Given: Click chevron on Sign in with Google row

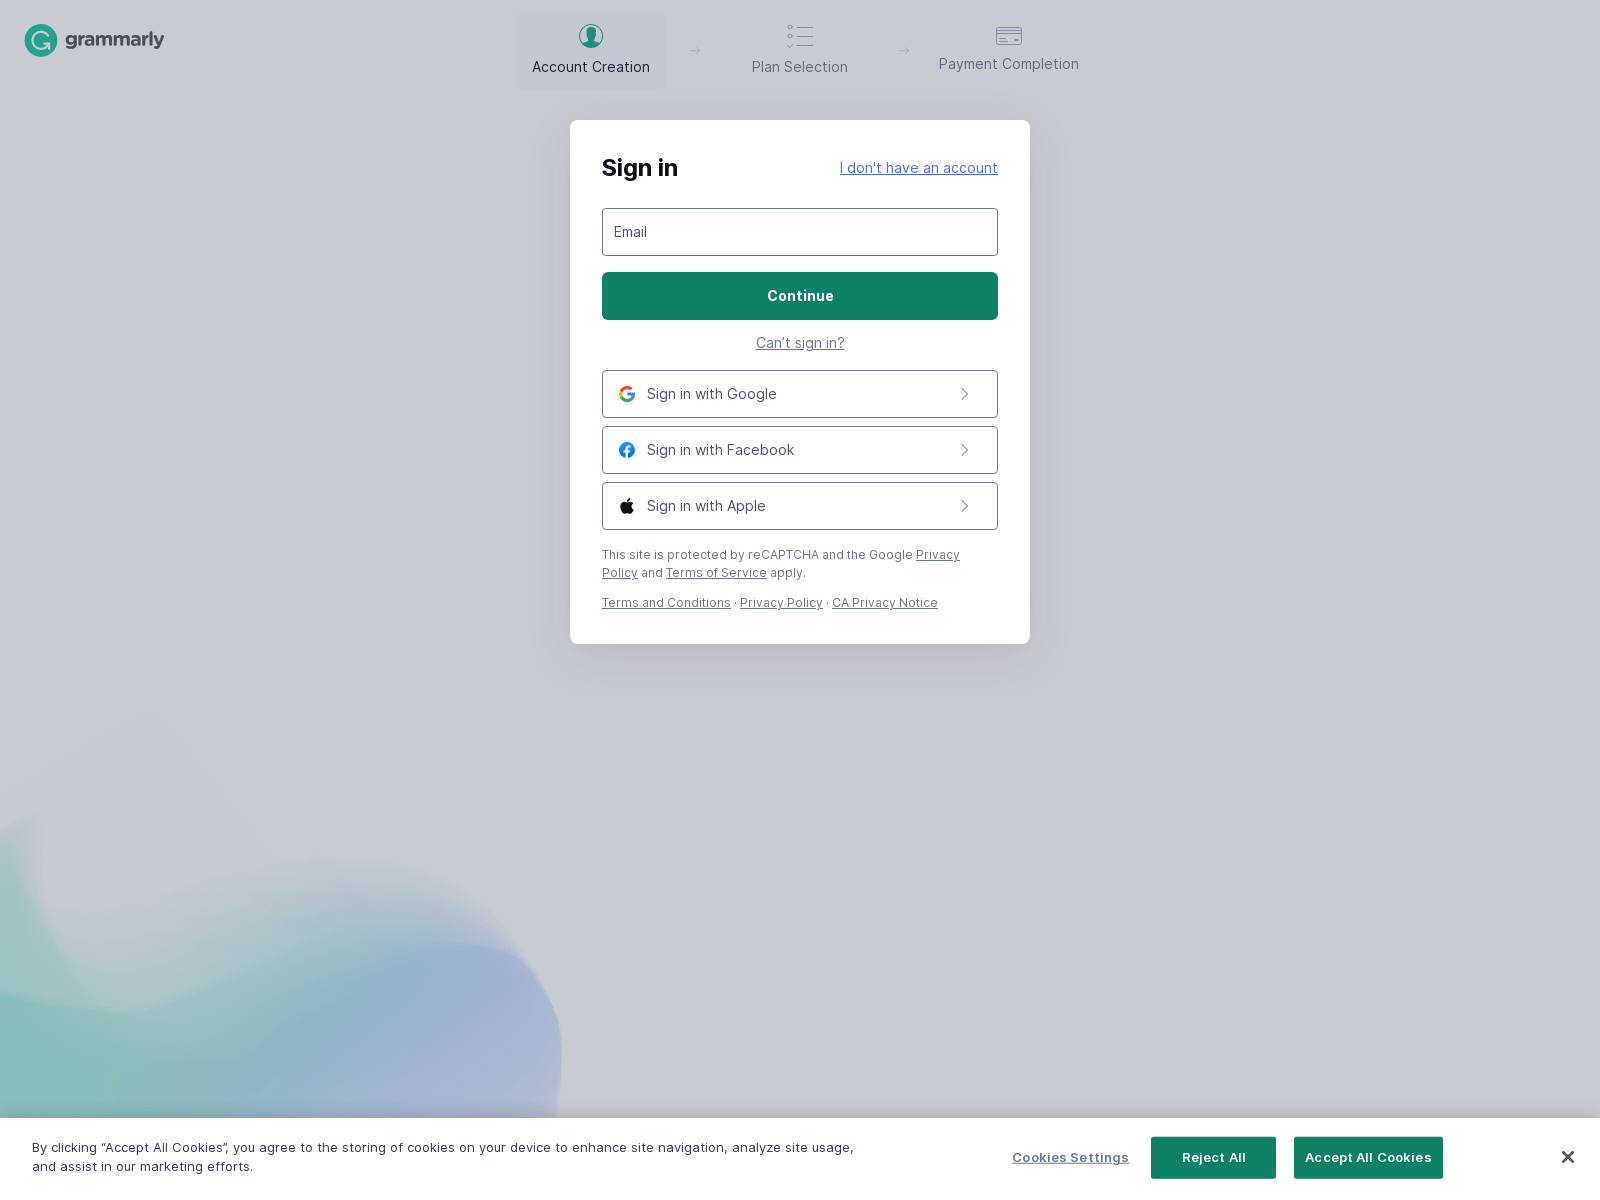Looking at the screenshot, I should pos(964,394).
